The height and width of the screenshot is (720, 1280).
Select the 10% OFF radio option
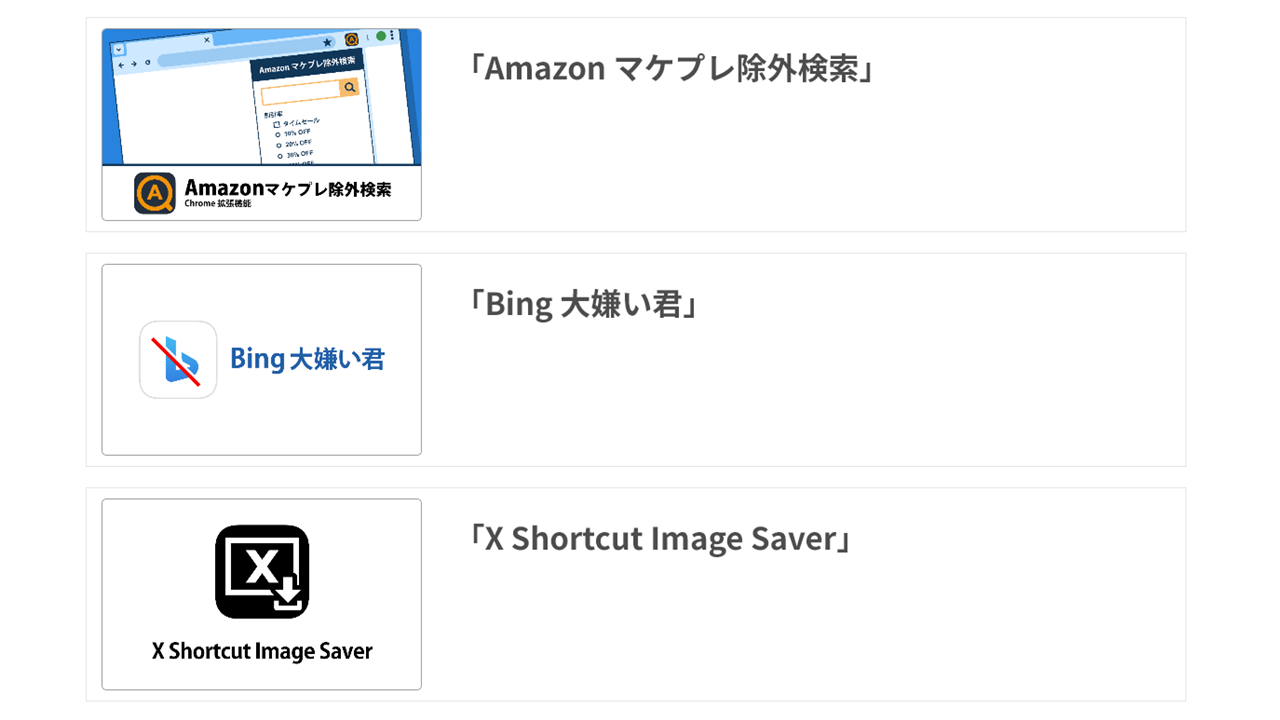[278, 134]
